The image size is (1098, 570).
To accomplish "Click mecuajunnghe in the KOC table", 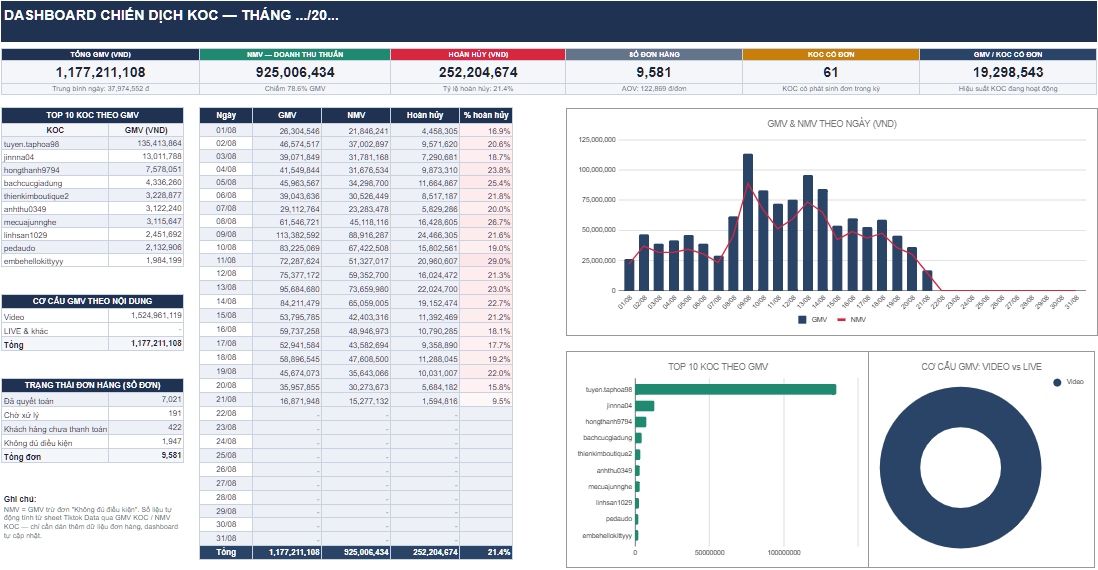I will coord(30,222).
